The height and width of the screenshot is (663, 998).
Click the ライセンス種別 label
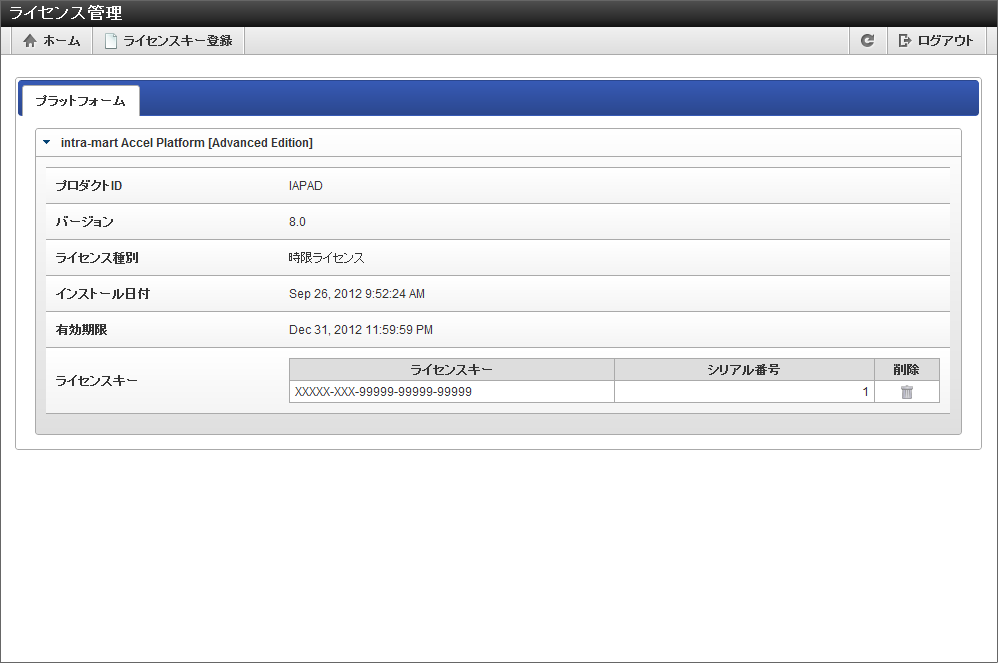coord(97,258)
